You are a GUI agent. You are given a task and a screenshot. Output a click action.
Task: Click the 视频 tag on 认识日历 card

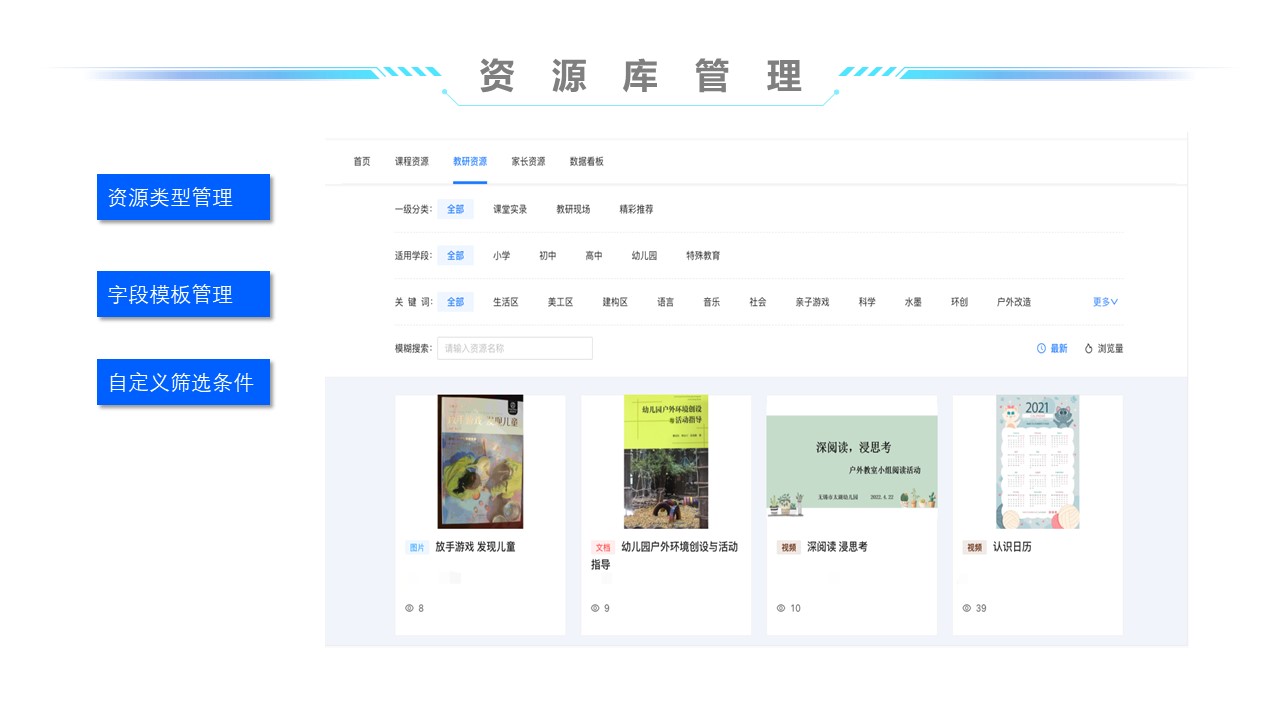coord(974,547)
